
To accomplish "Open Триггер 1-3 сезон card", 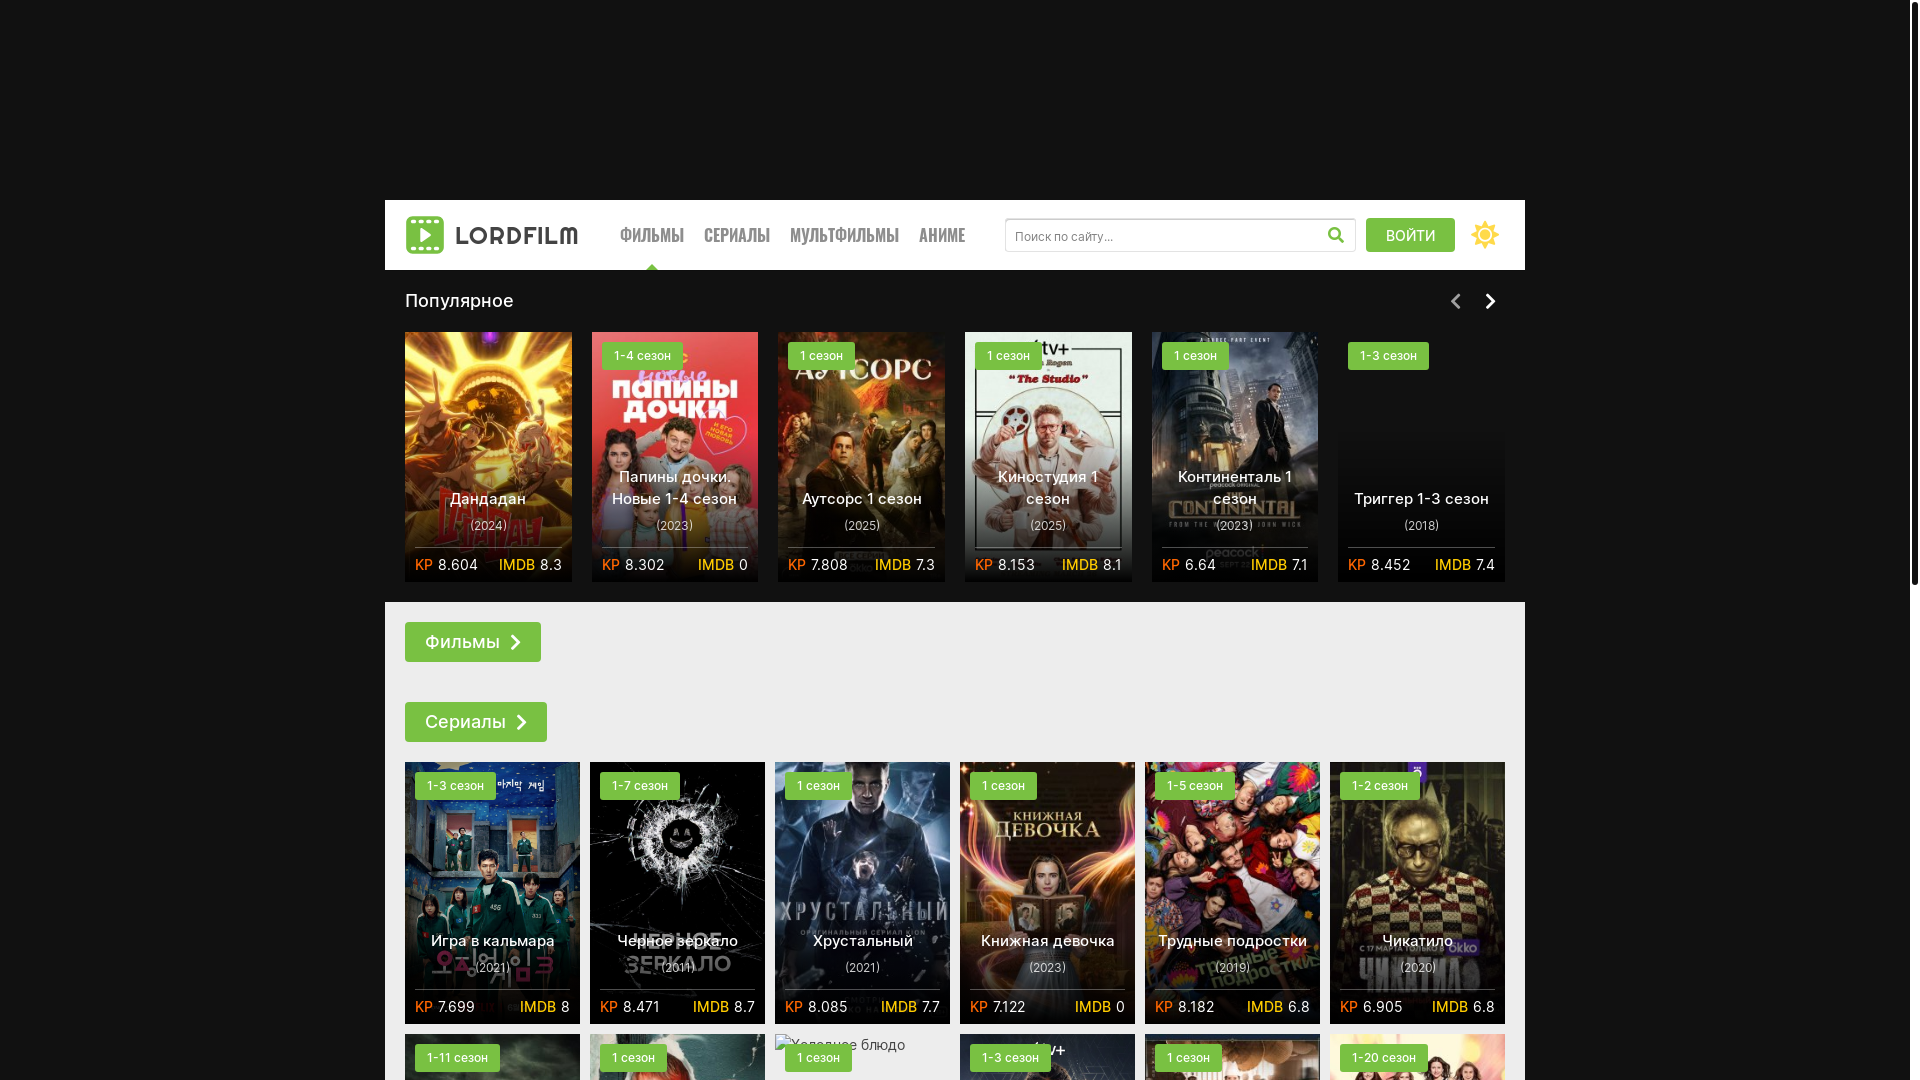I will (x=1422, y=457).
